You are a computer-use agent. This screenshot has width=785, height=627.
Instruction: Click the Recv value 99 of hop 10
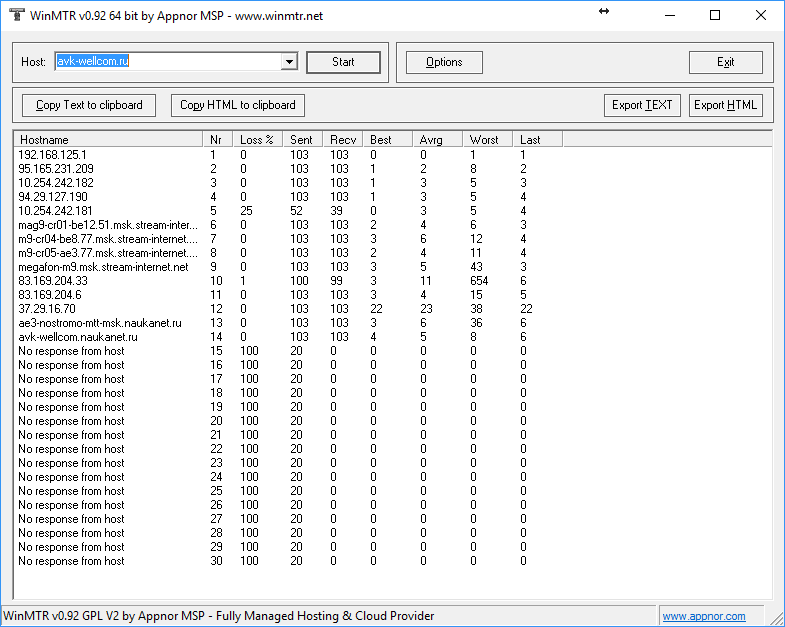(336, 281)
